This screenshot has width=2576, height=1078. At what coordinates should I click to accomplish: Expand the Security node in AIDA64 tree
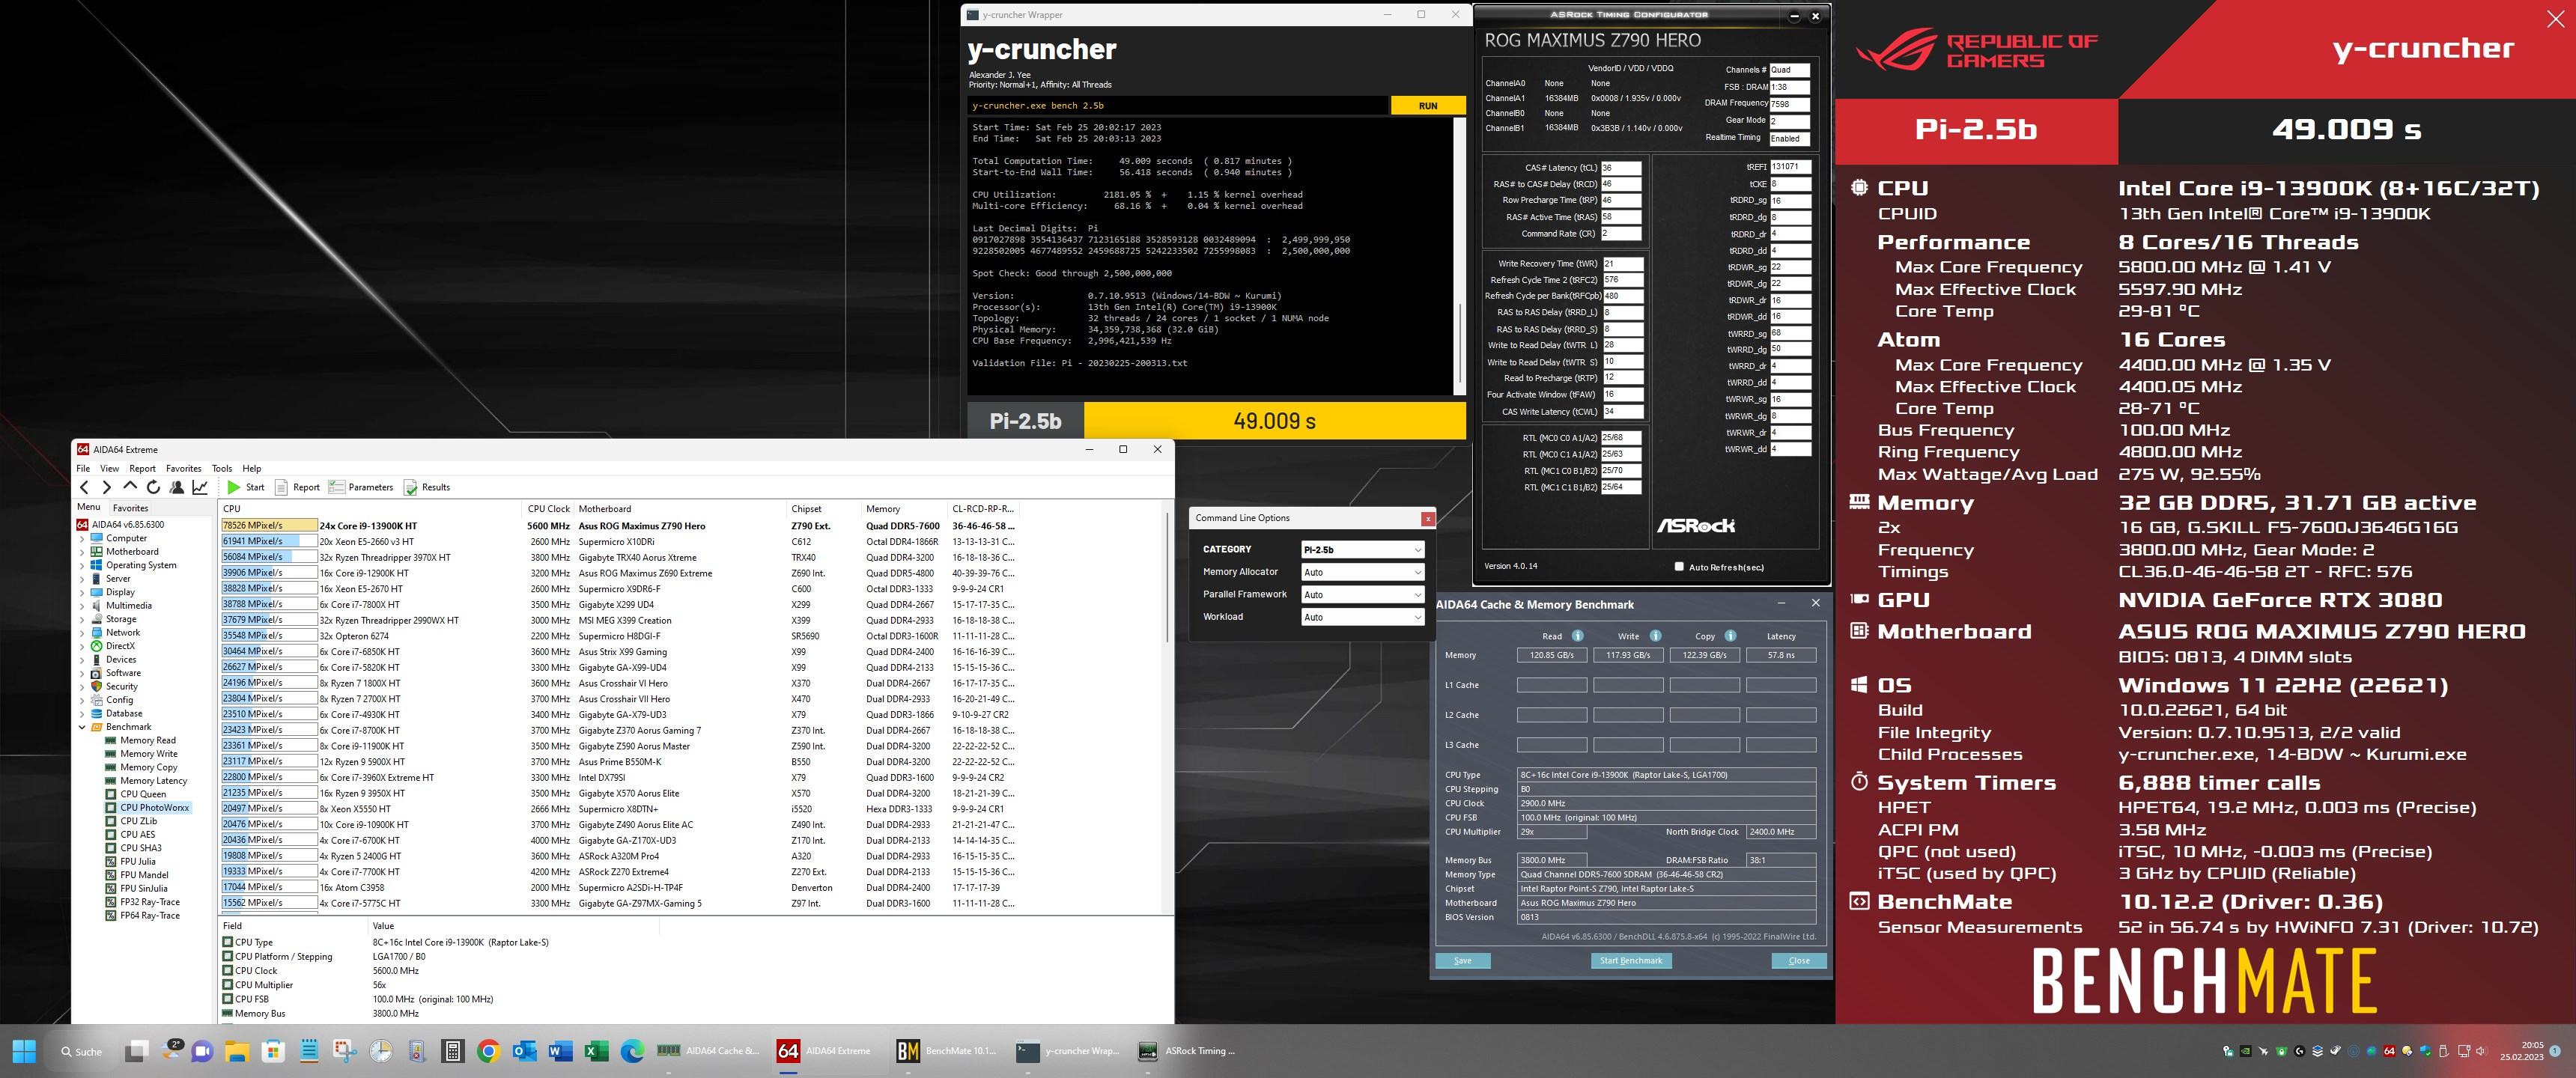(x=82, y=687)
